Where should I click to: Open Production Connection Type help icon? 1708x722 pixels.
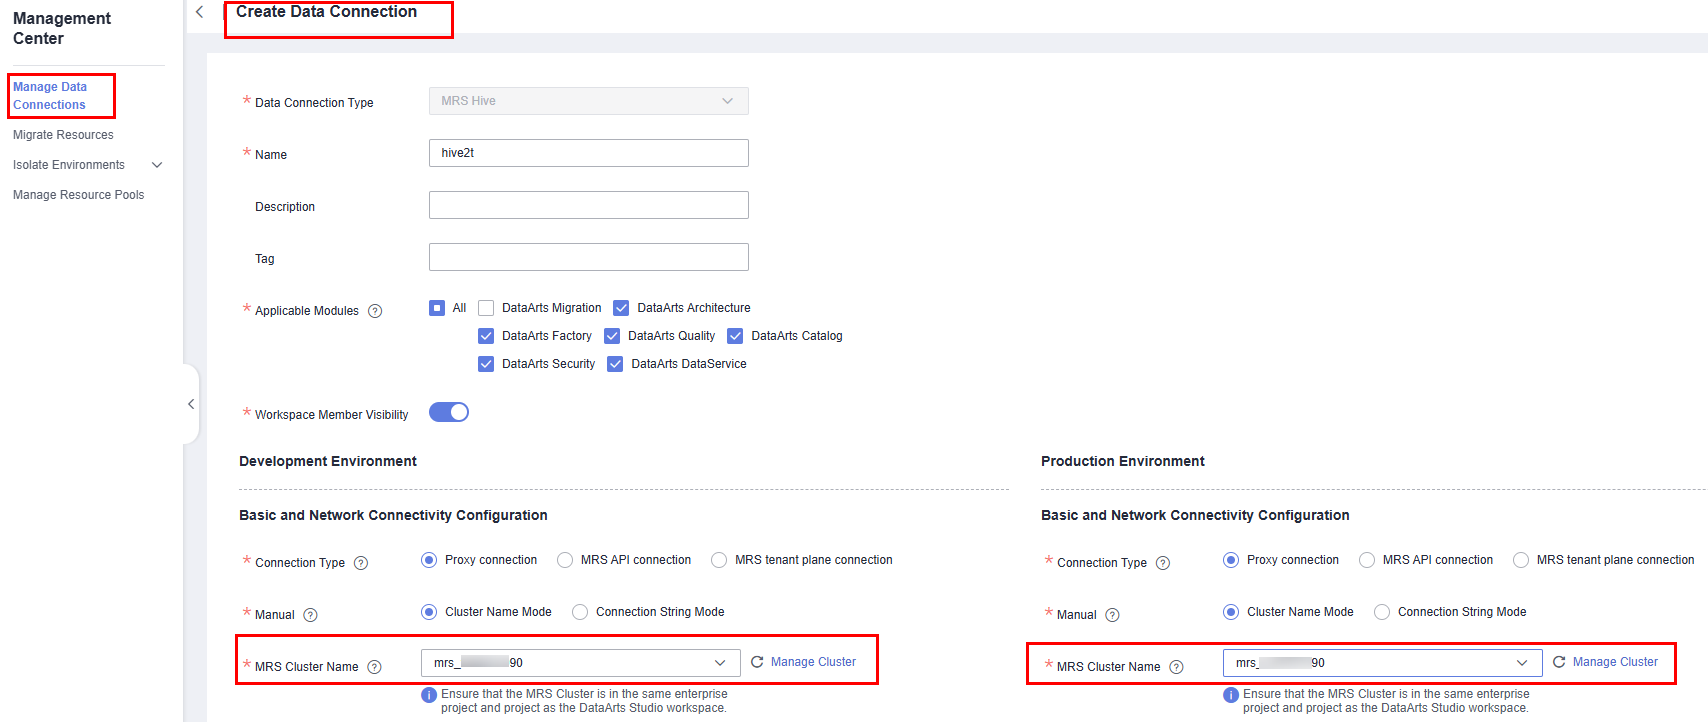tap(1163, 563)
